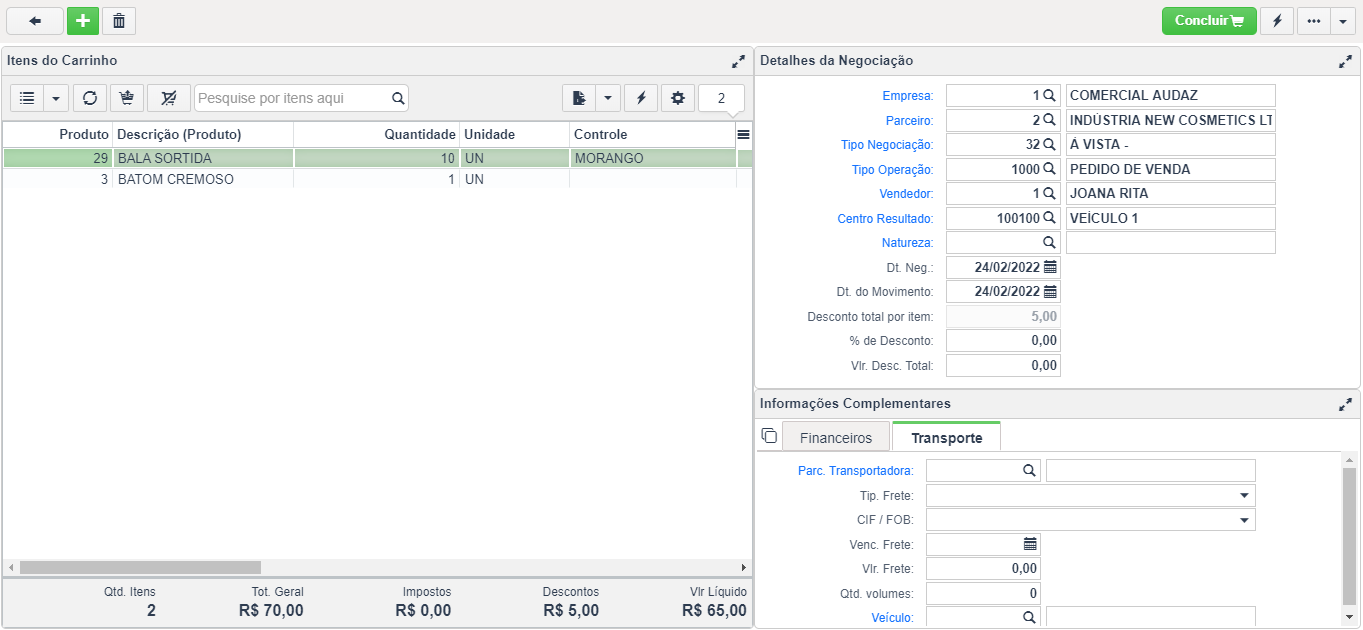1363x630 pixels.
Task: Click the Vendedor search magnifier
Action: tap(1049, 194)
